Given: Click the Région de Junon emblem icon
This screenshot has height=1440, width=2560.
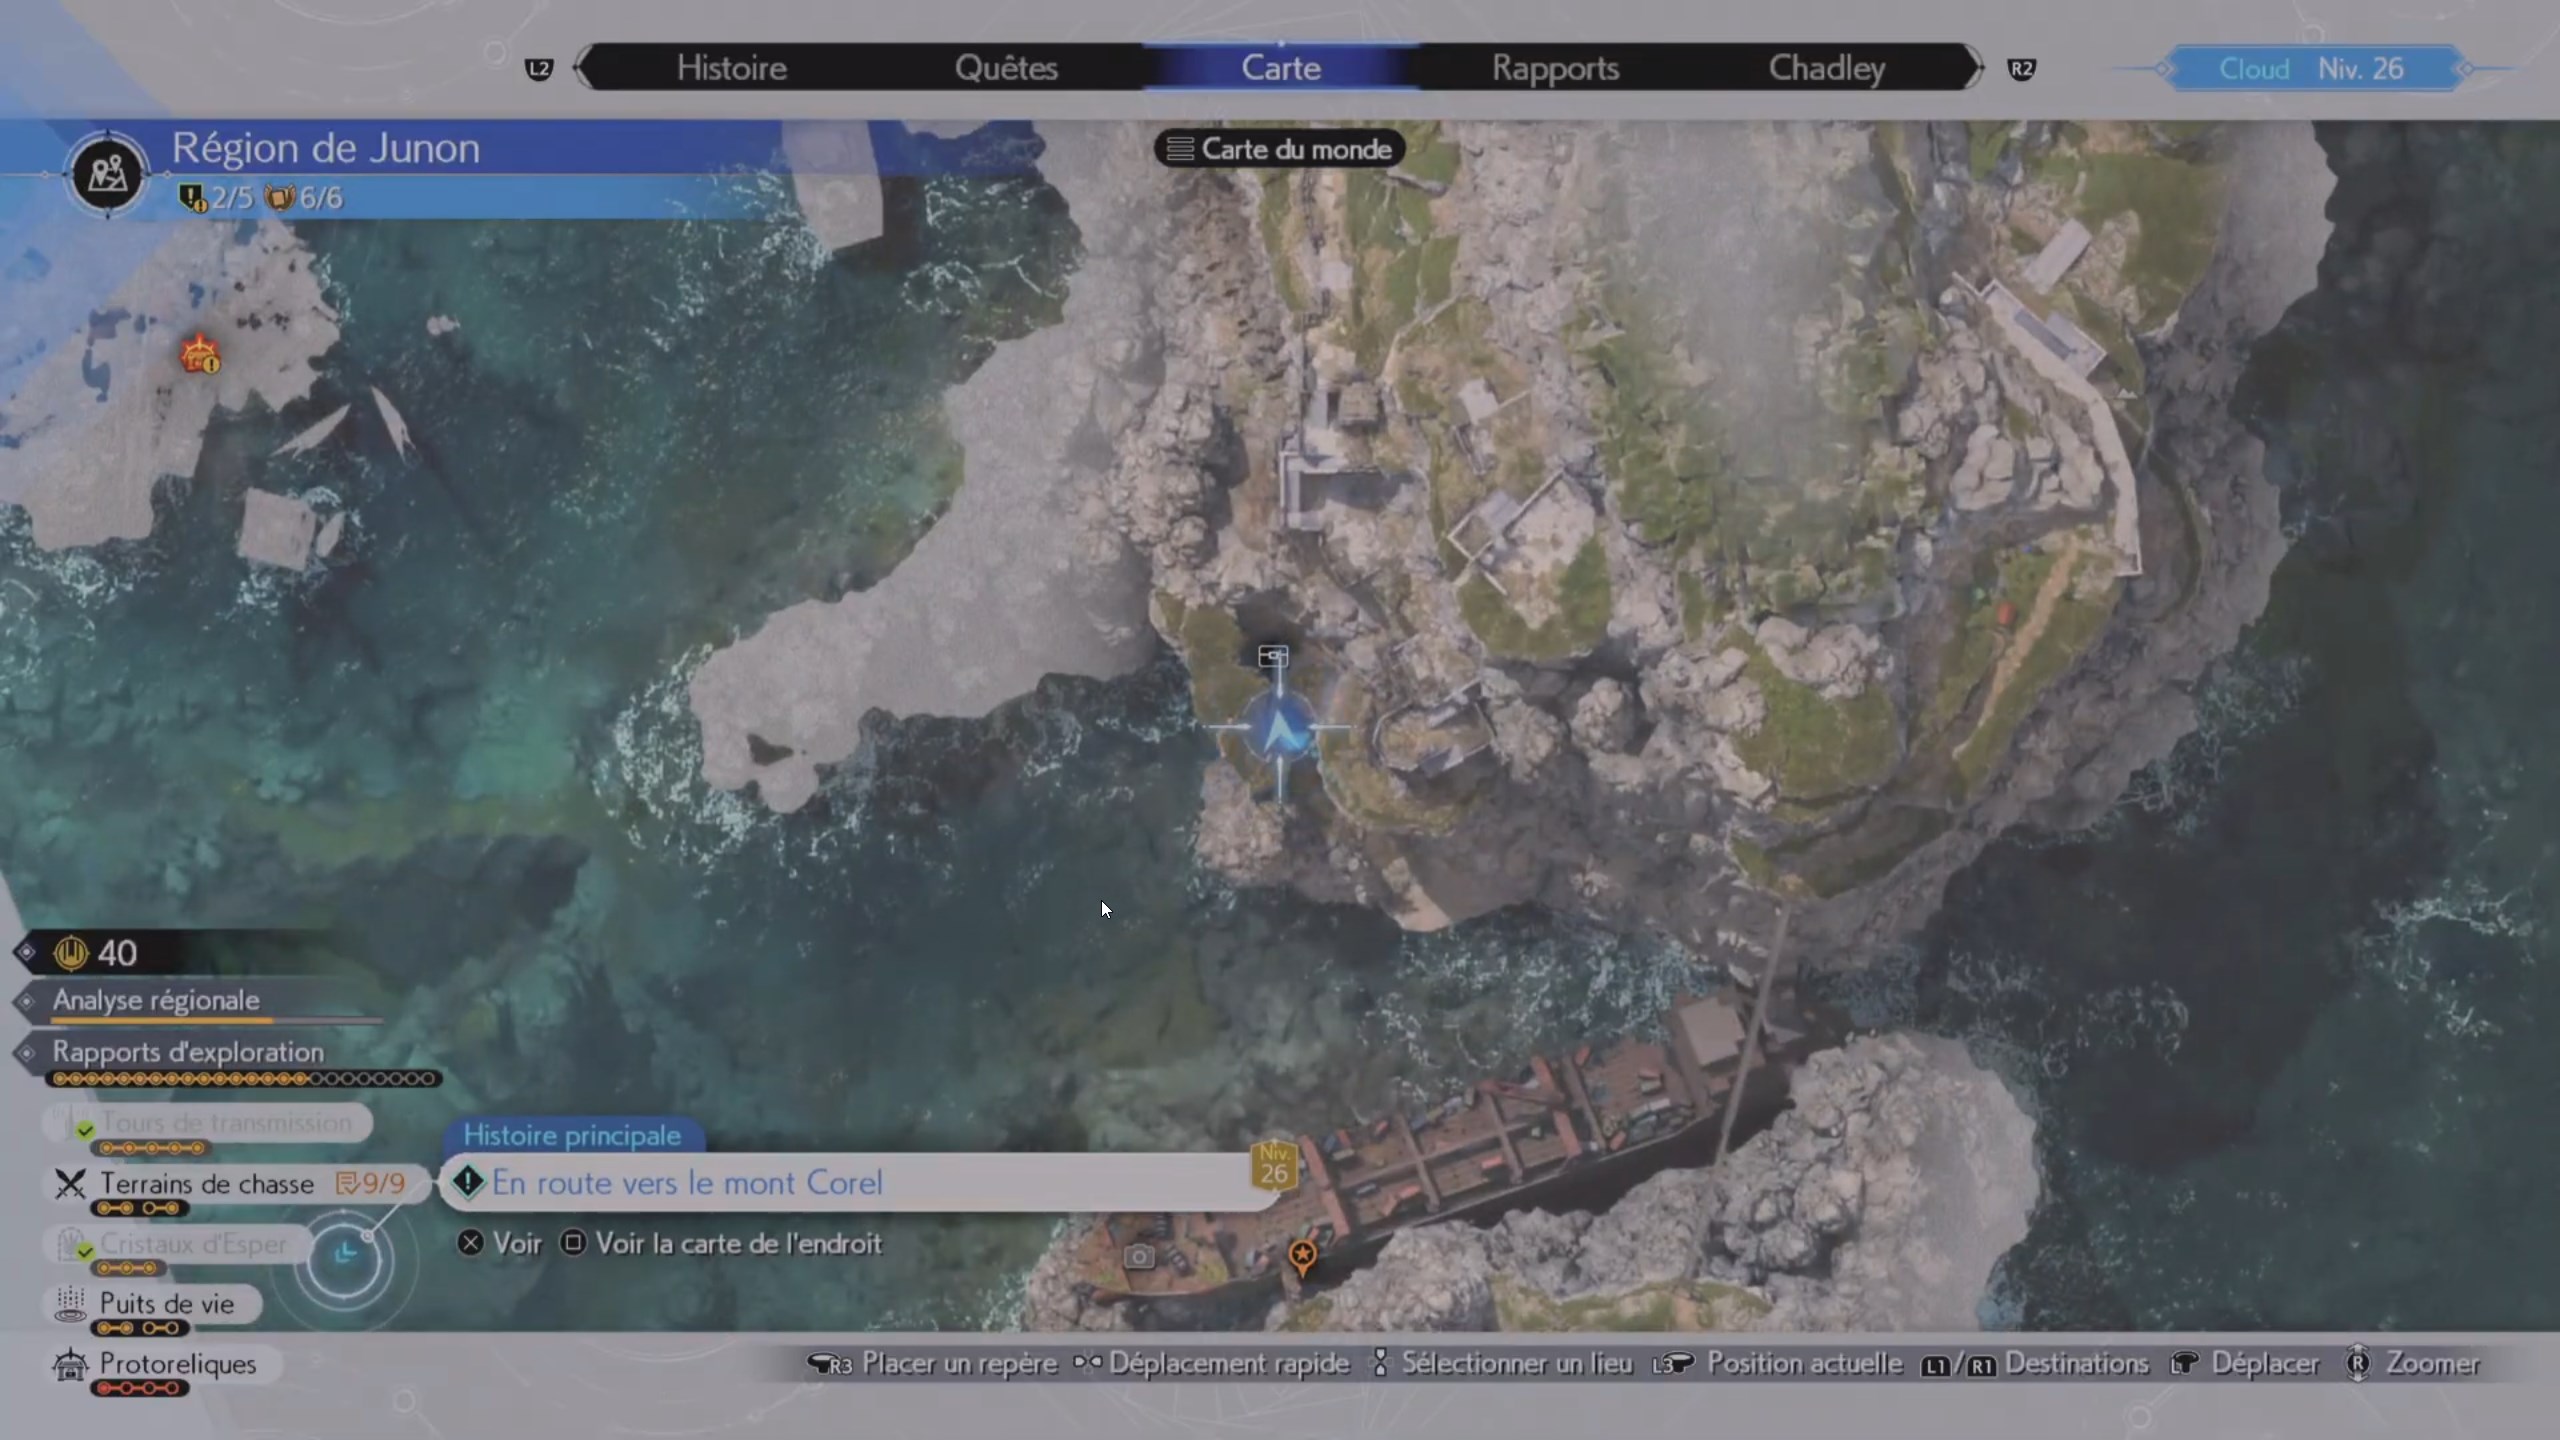Looking at the screenshot, I should (108, 174).
